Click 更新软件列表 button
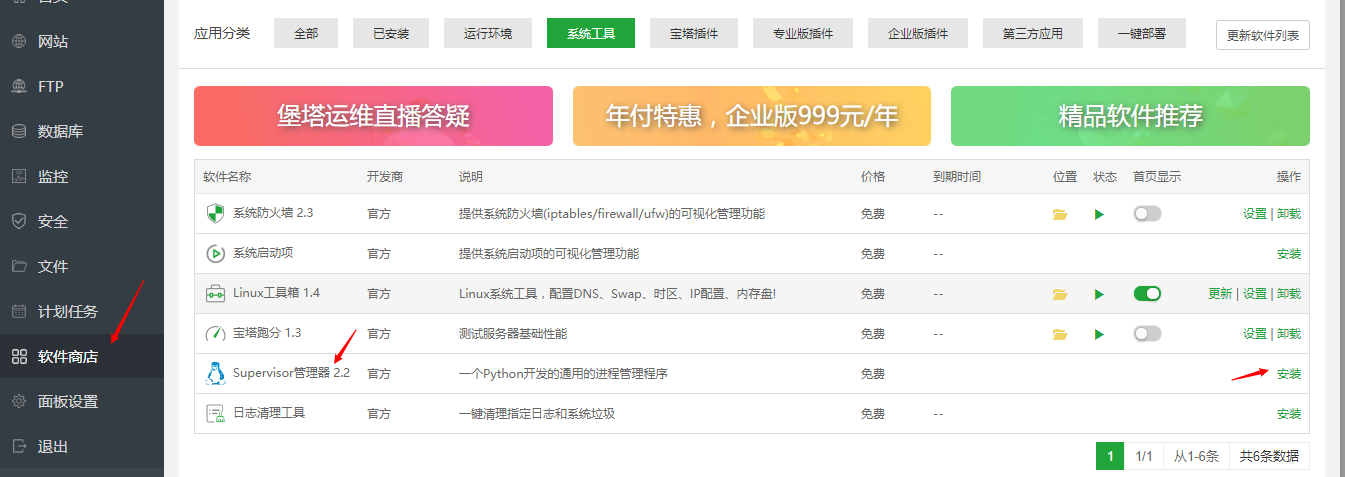The width and height of the screenshot is (1345, 477). 1263,35
